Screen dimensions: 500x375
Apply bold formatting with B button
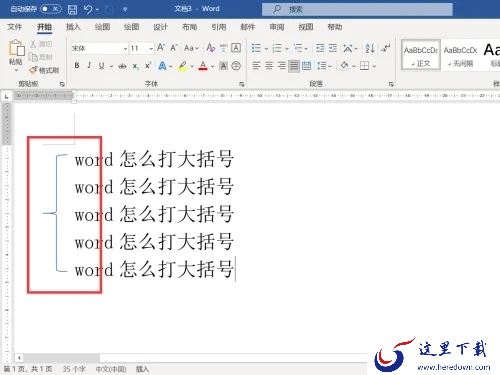coord(77,66)
